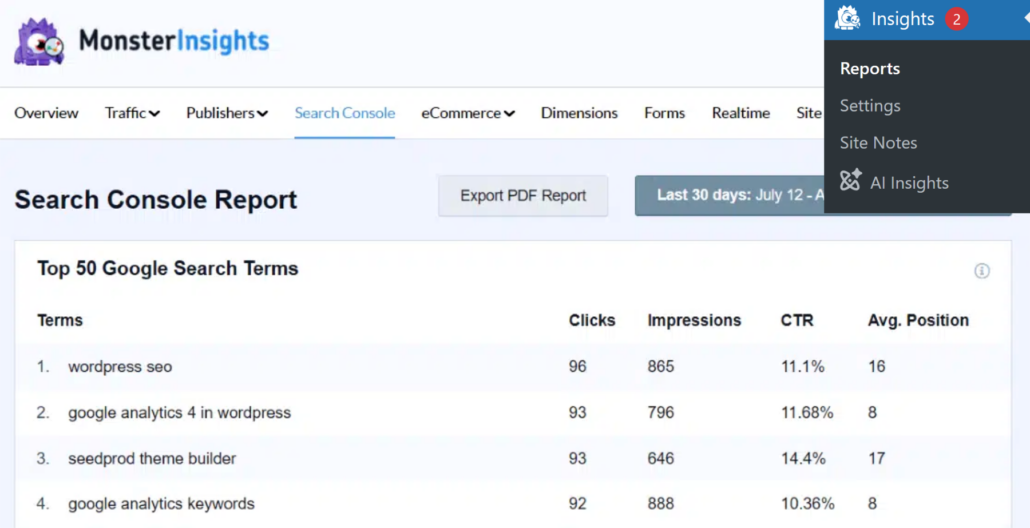The height and width of the screenshot is (528, 1030).
Task: Click the 11.68% CTR value
Action: click(x=807, y=412)
